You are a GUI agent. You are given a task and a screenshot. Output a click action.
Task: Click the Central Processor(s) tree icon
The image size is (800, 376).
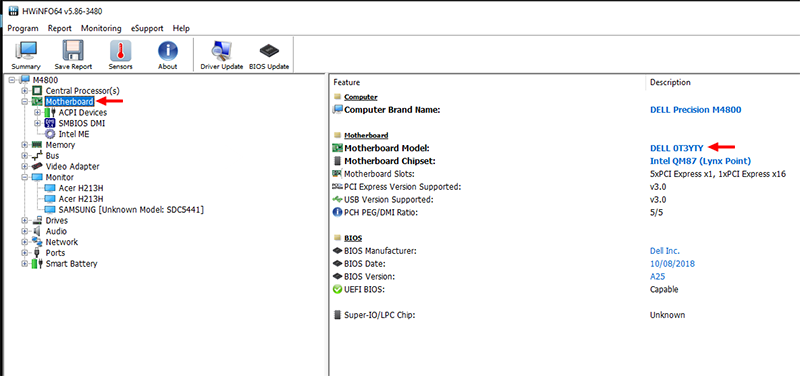coord(37,91)
